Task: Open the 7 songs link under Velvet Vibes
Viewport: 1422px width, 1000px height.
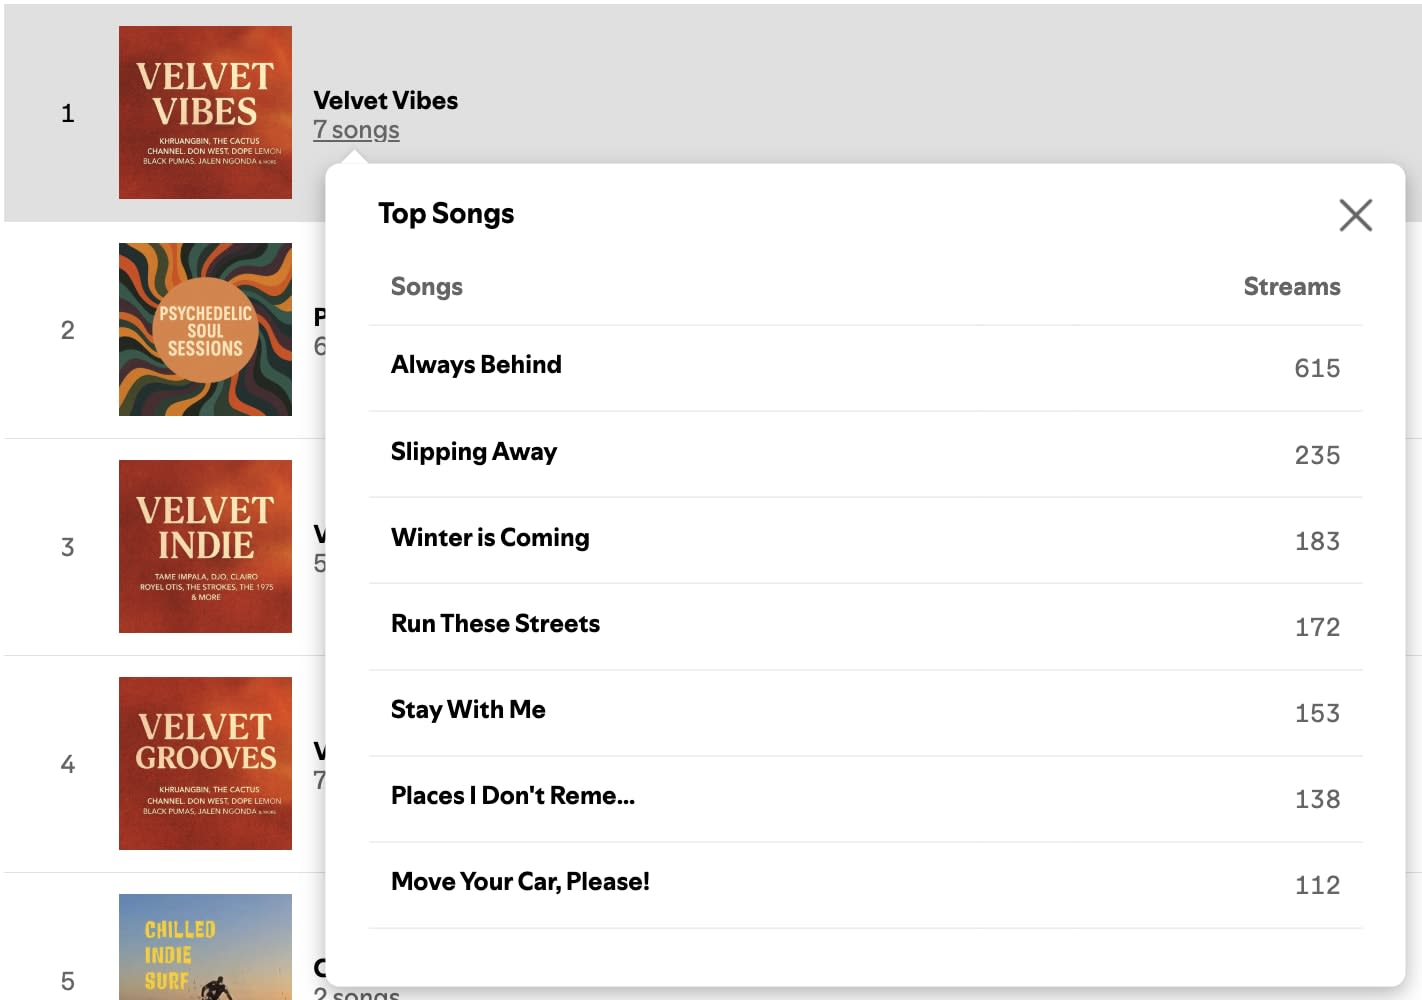Action: [356, 130]
